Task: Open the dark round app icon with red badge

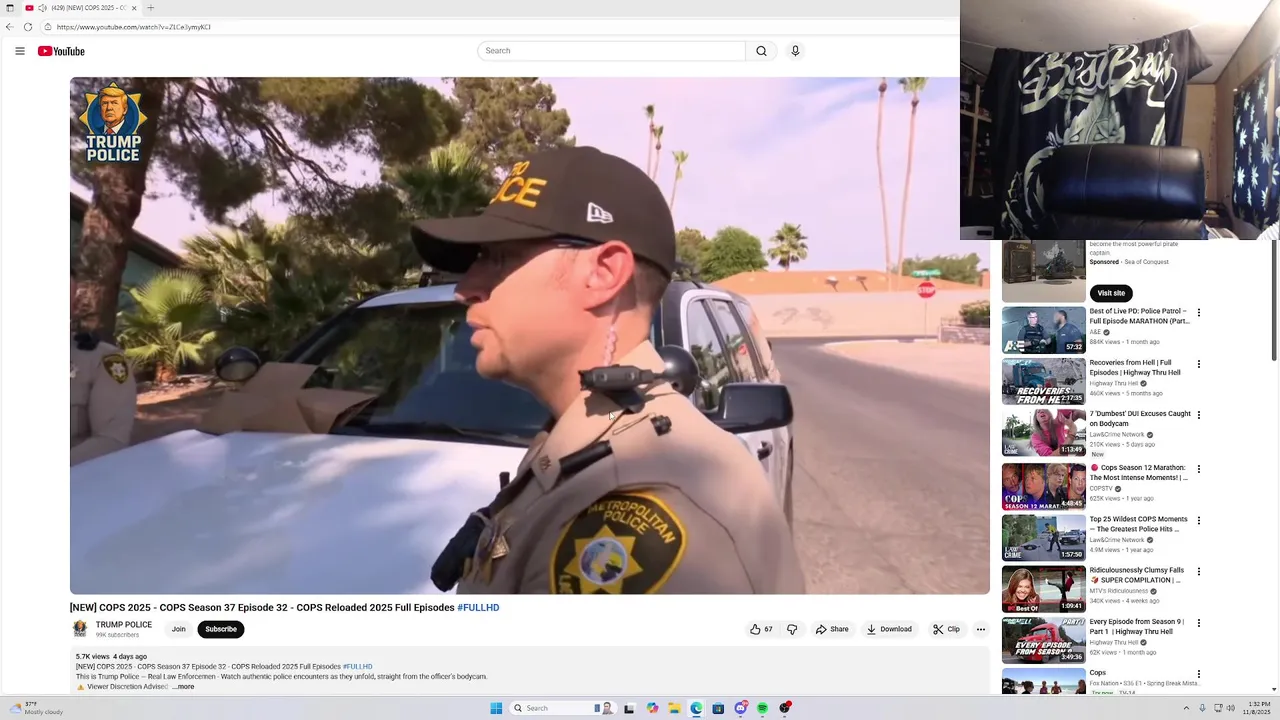Action: 785,708
